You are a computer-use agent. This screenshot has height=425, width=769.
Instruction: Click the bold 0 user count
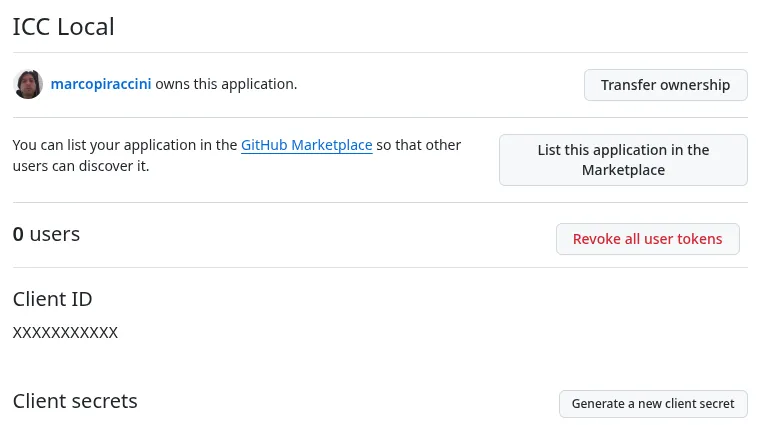pos(18,235)
